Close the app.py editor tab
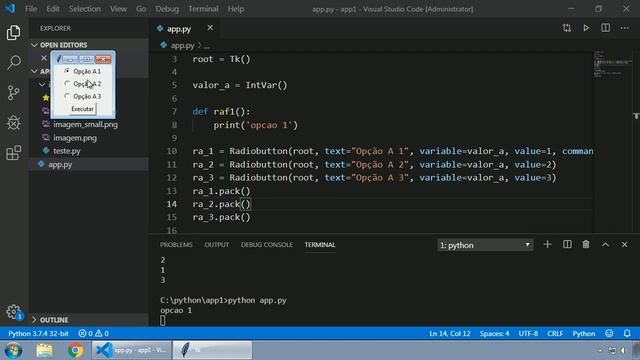Image resolution: width=640 pixels, height=360 pixels. click(x=210, y=28)
